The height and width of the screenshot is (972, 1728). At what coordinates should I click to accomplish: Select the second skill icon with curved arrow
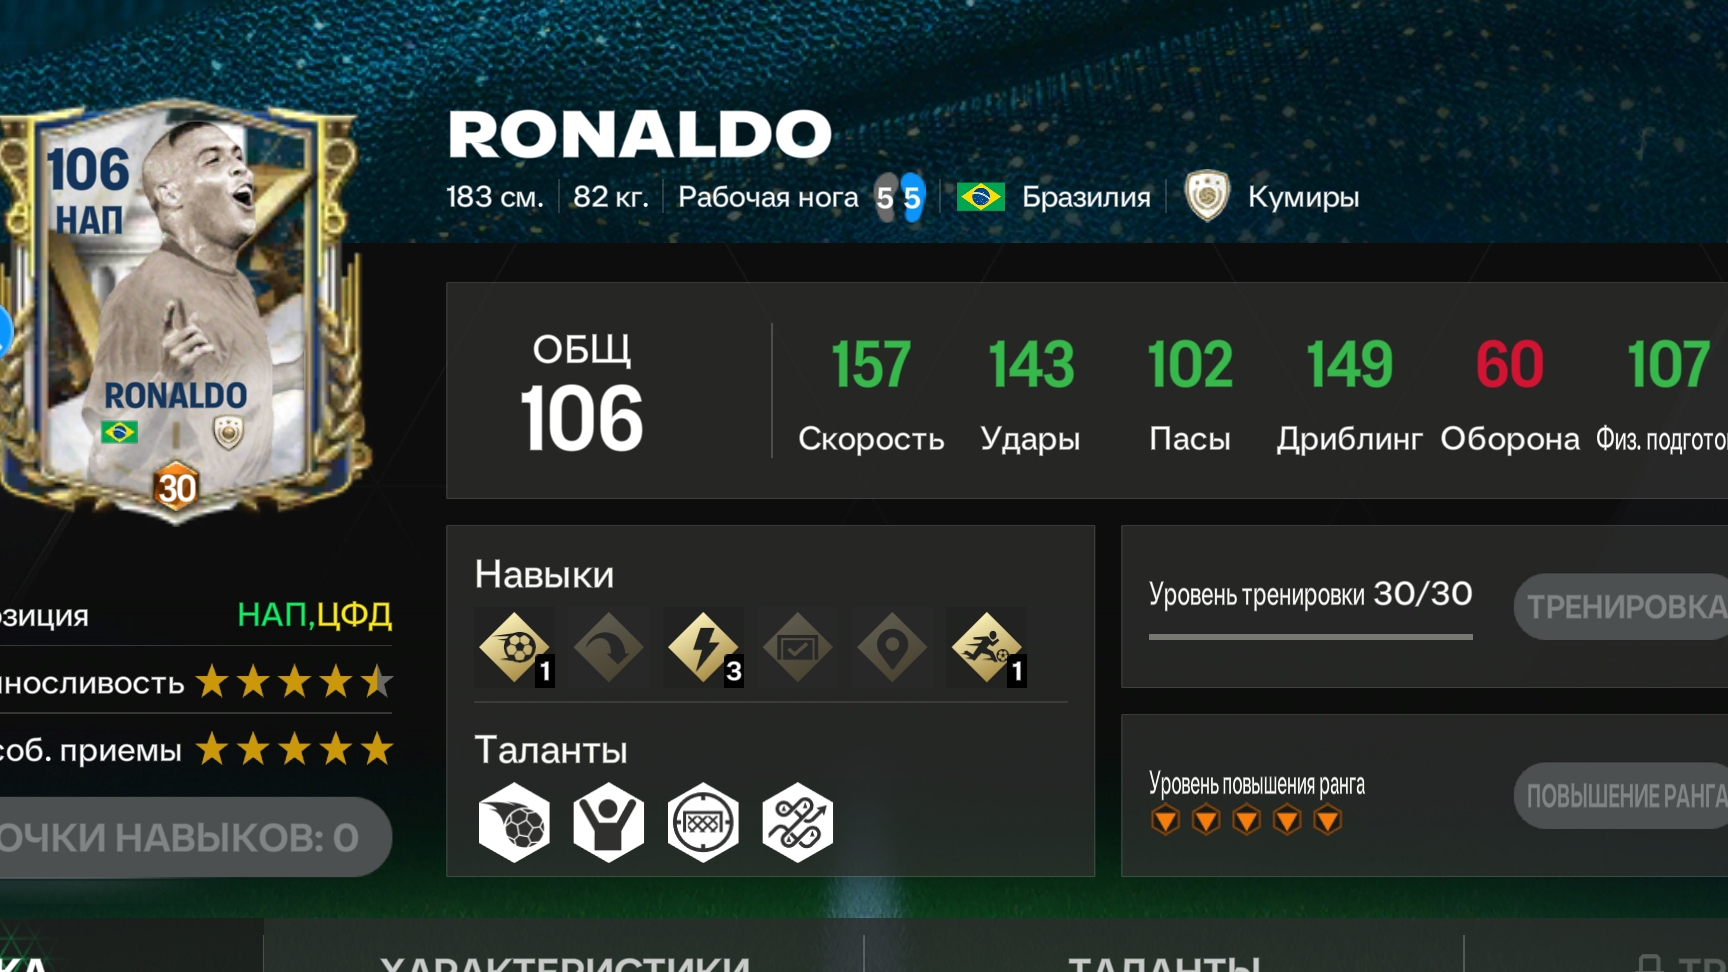coord(608,647)
